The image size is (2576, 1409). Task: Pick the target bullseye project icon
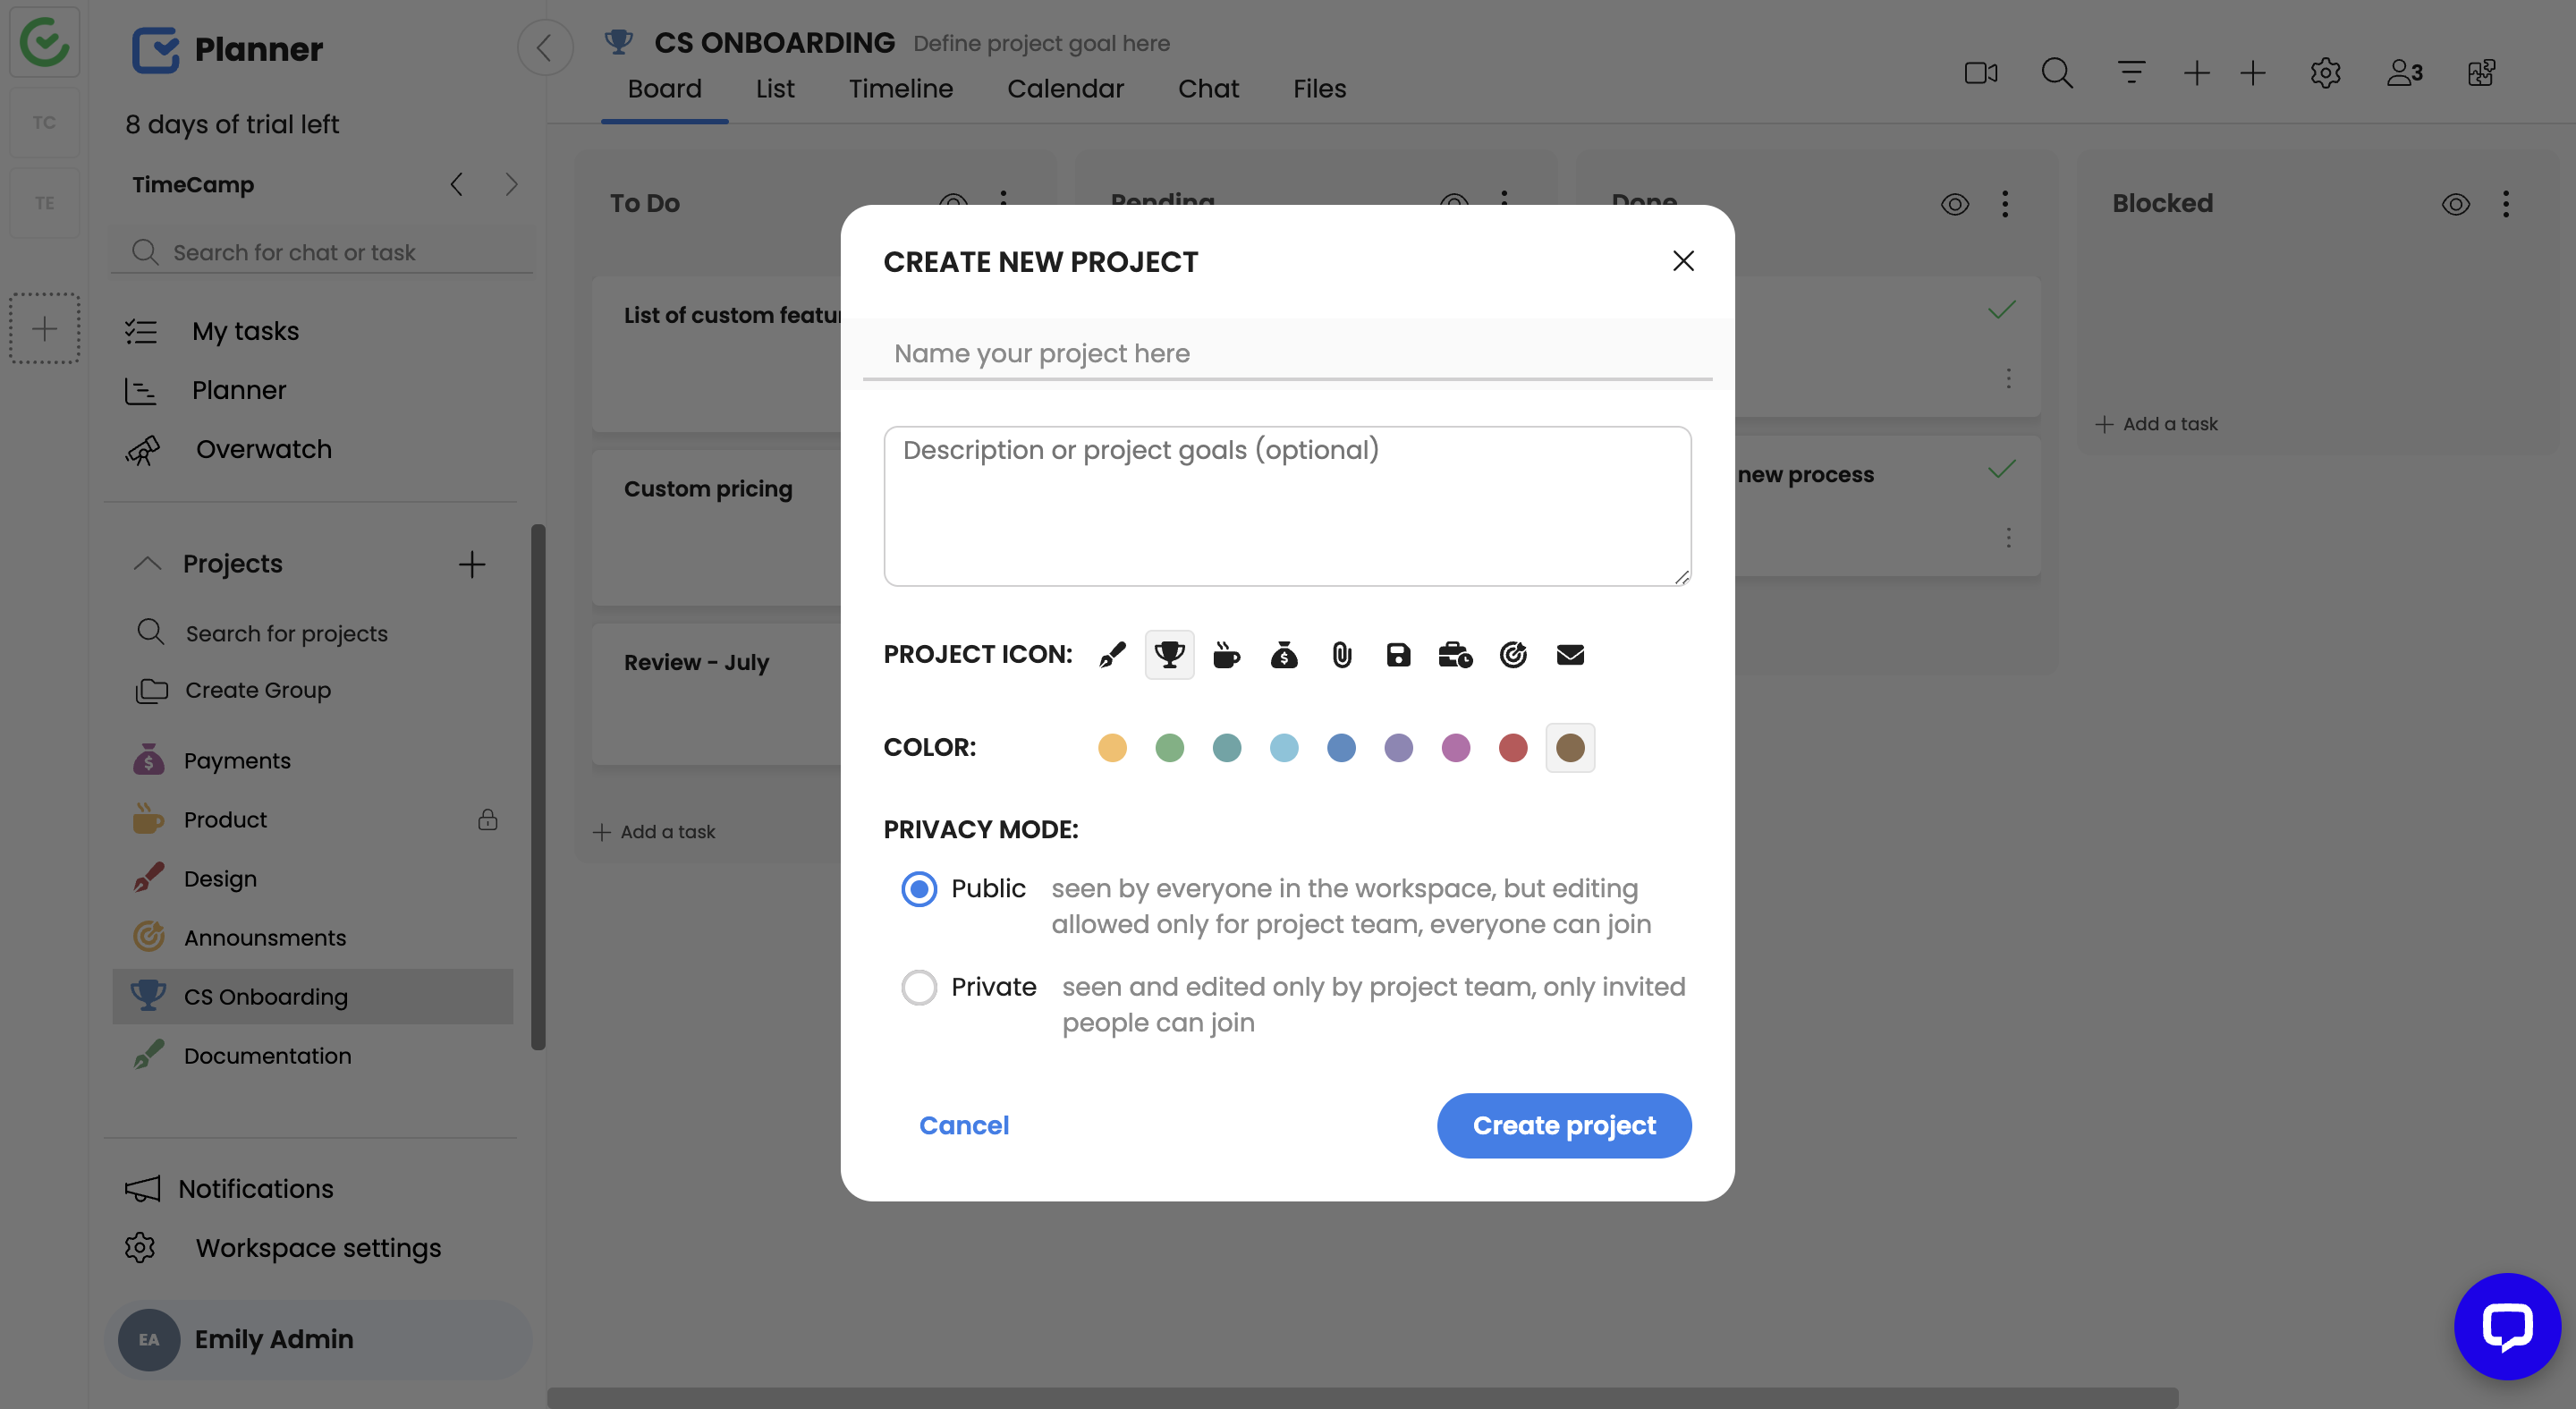1513,655
